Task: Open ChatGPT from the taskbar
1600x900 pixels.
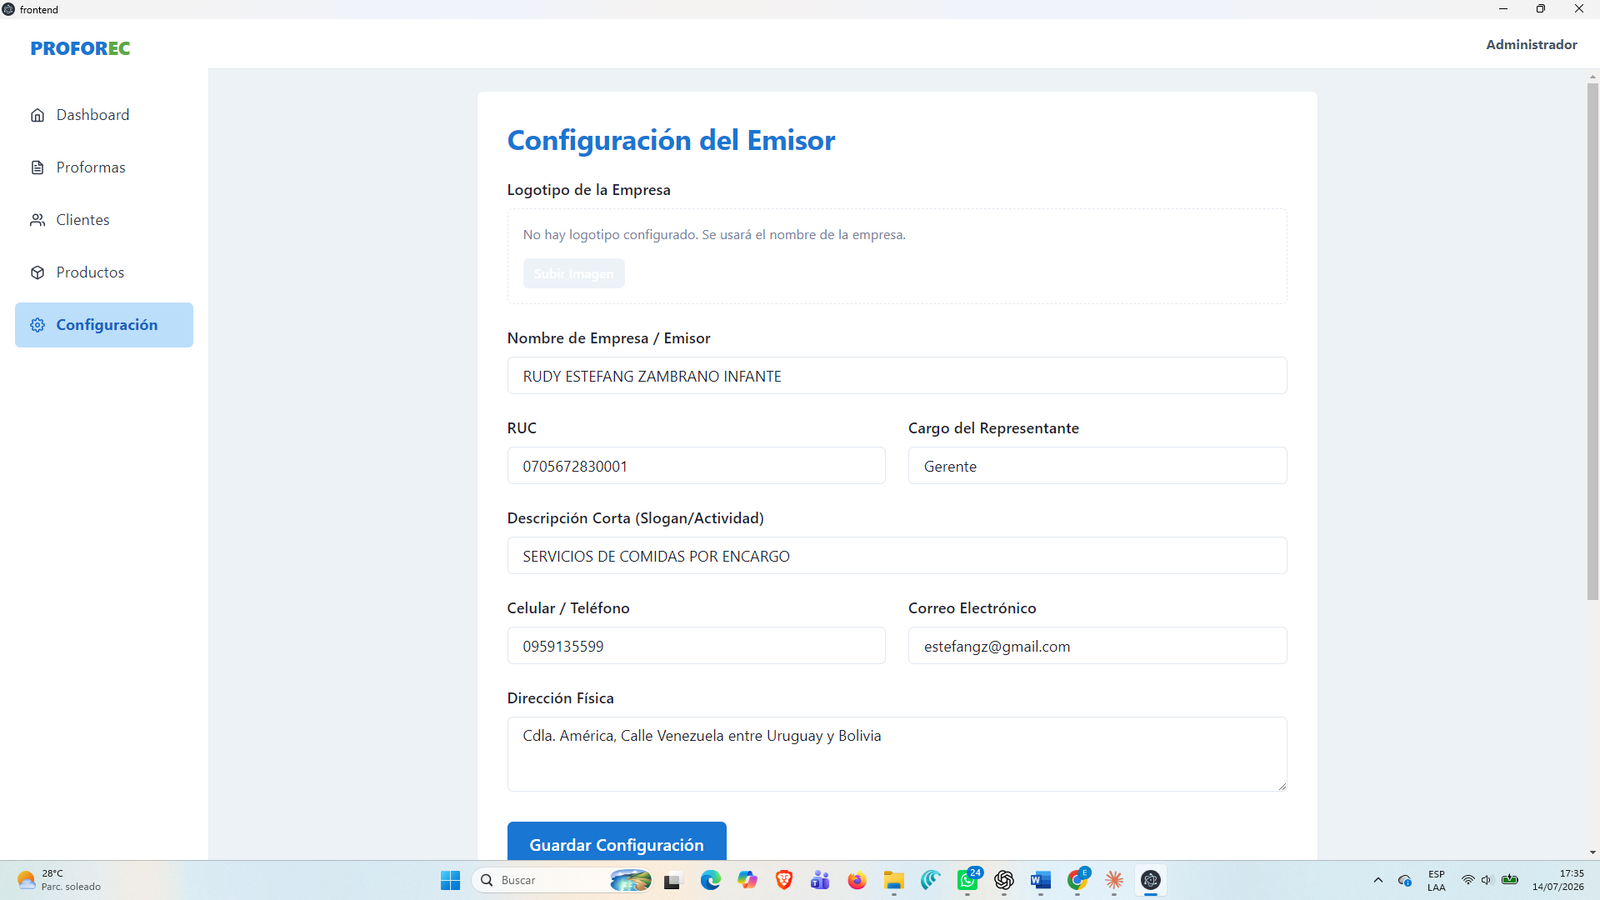Action: (x=1004, y=880)
